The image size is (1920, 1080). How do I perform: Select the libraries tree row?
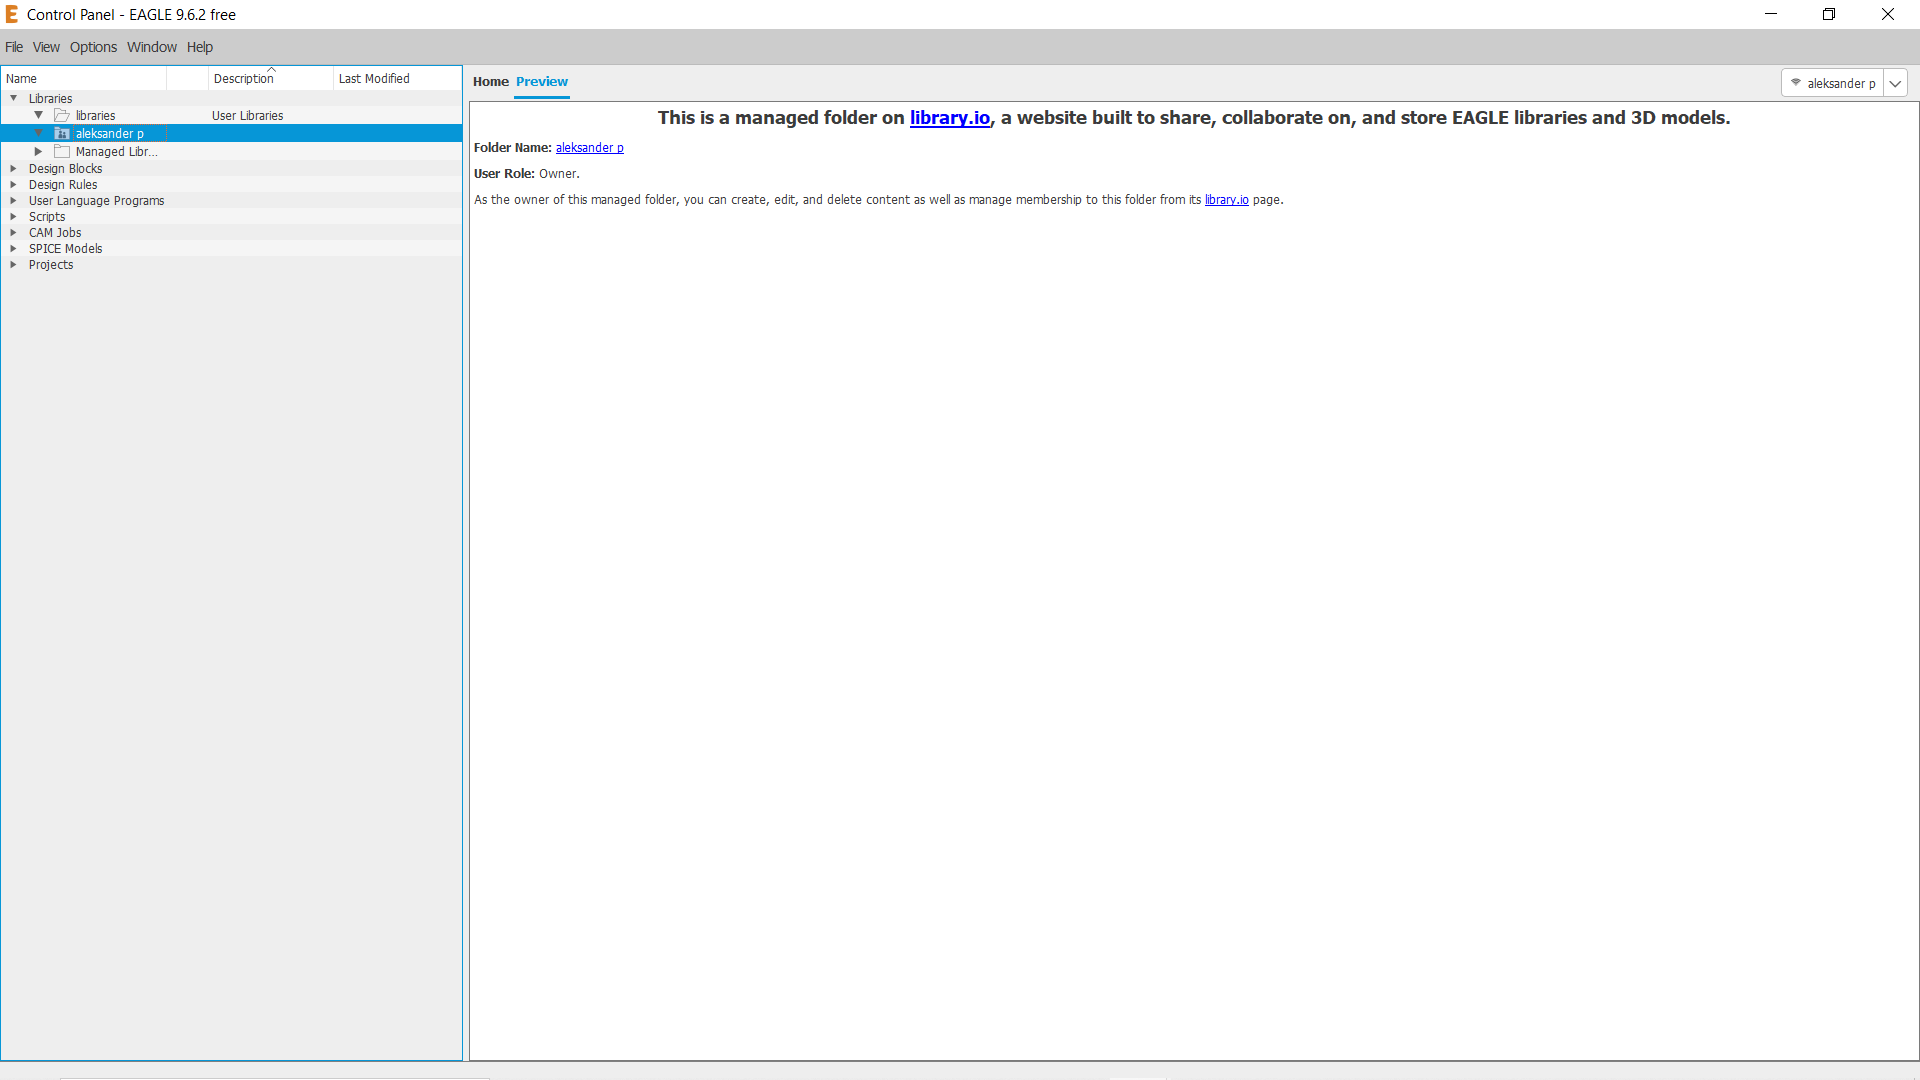(x=231, y=116)
